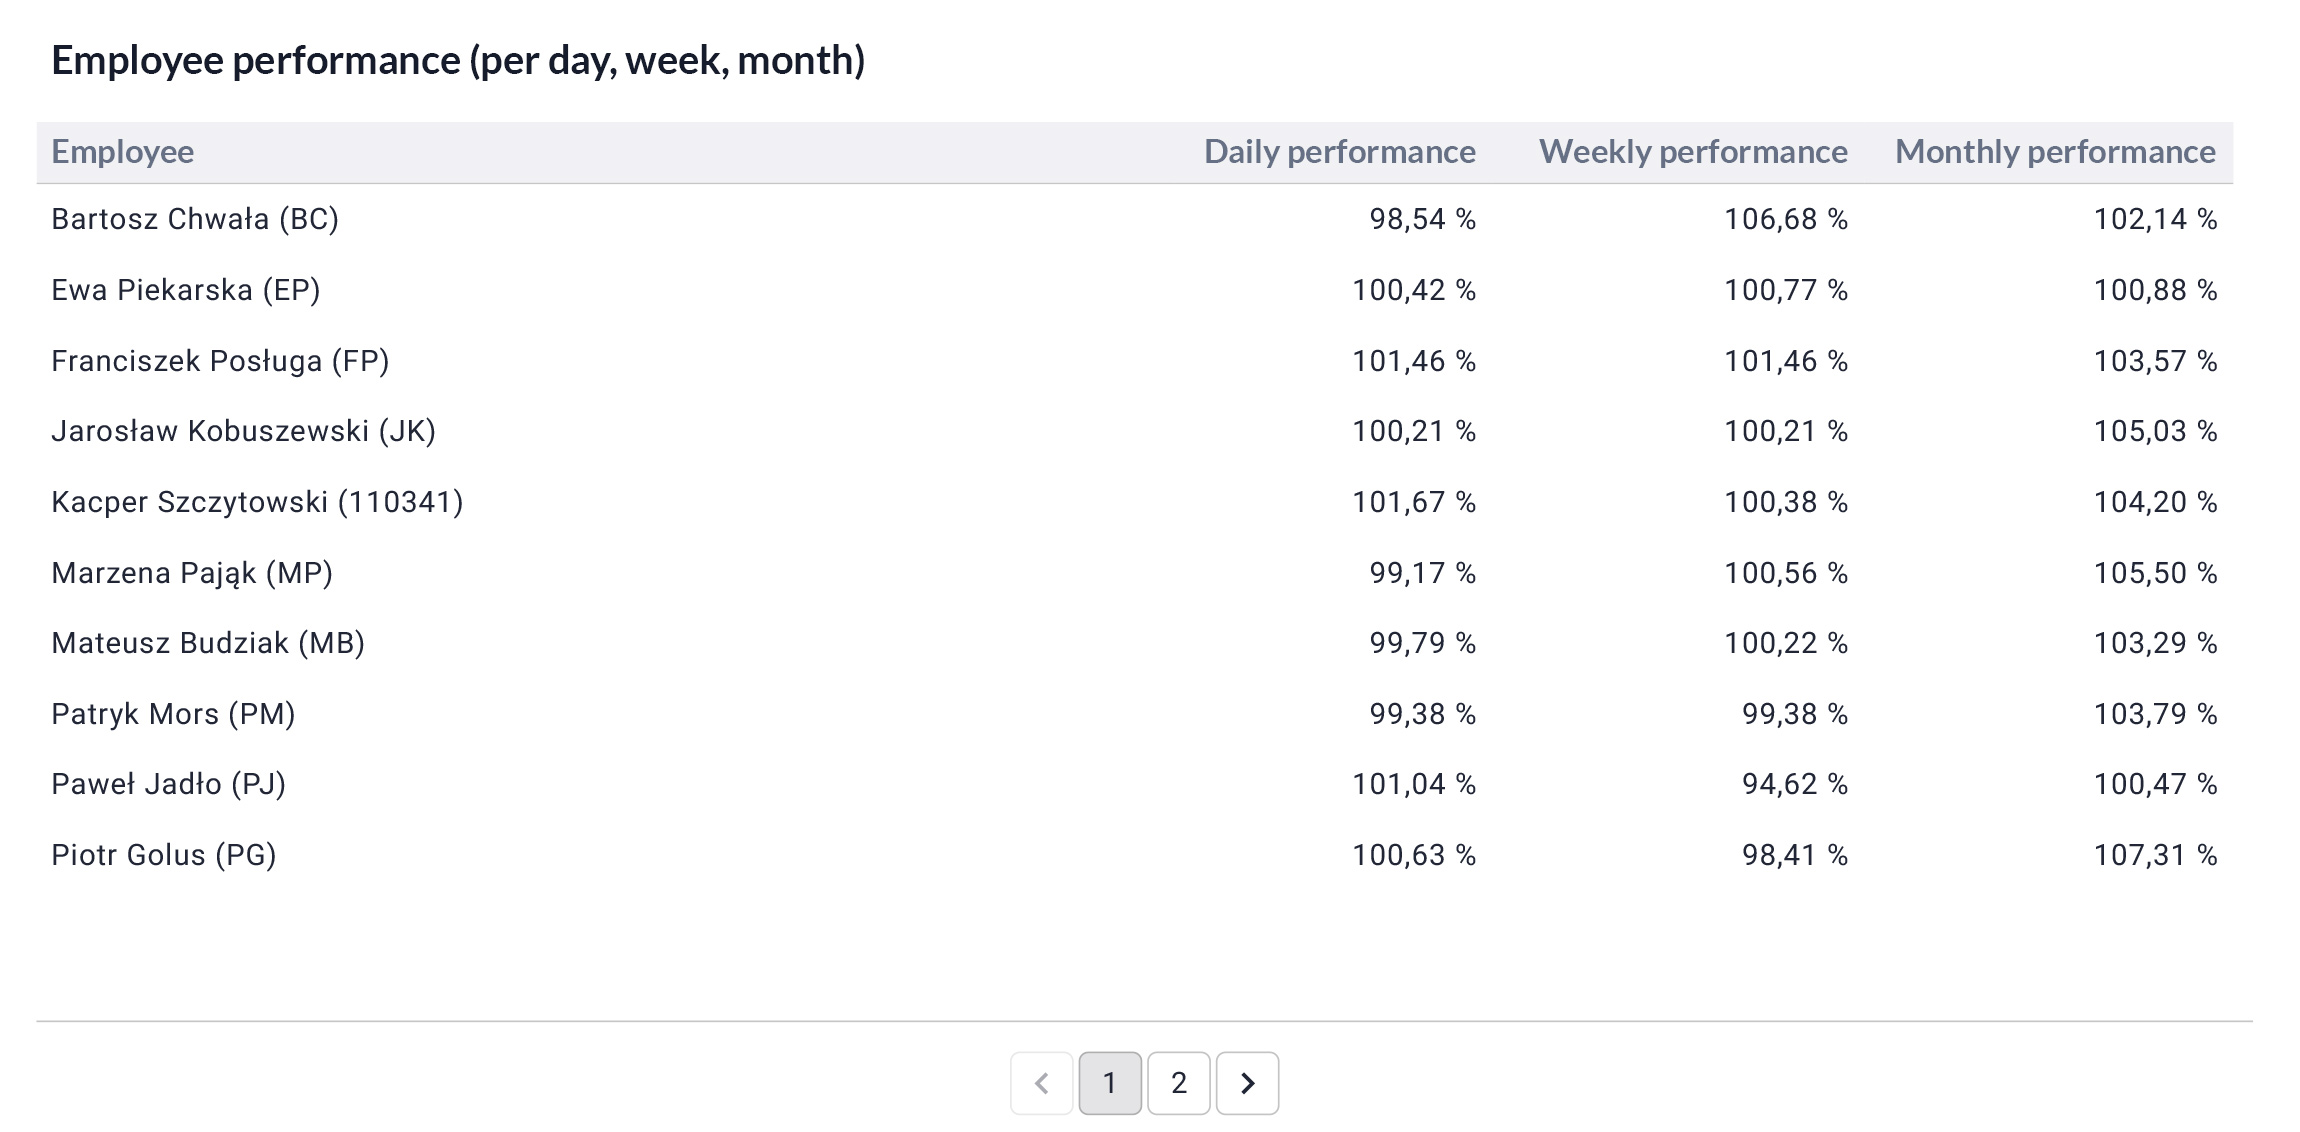Click Jarosław Kobuszewski (JK) employee name

[x=244, y=431]
